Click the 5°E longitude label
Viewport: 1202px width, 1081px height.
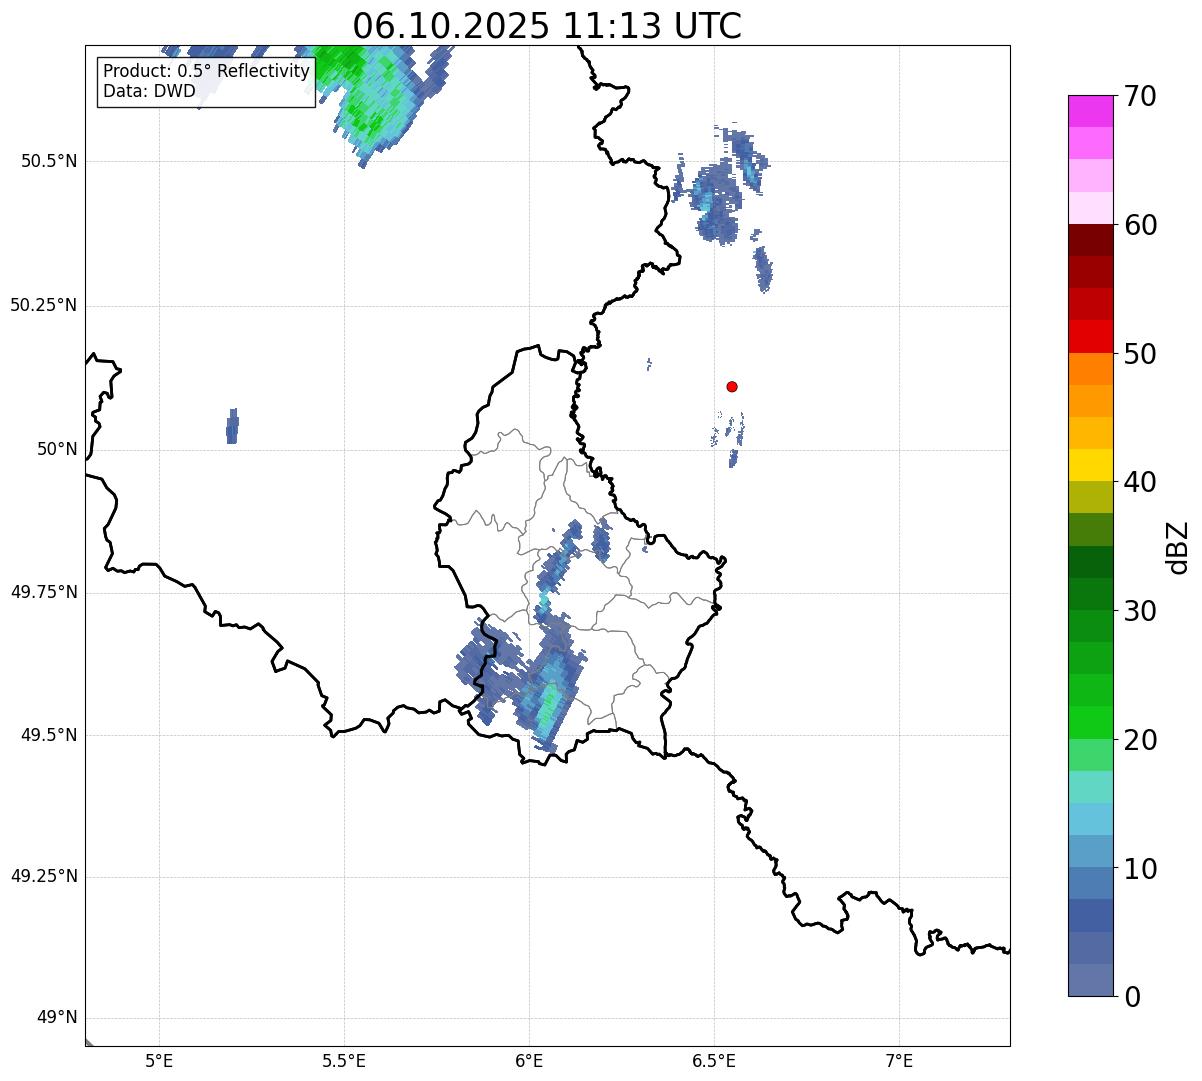click(159, 1060)
